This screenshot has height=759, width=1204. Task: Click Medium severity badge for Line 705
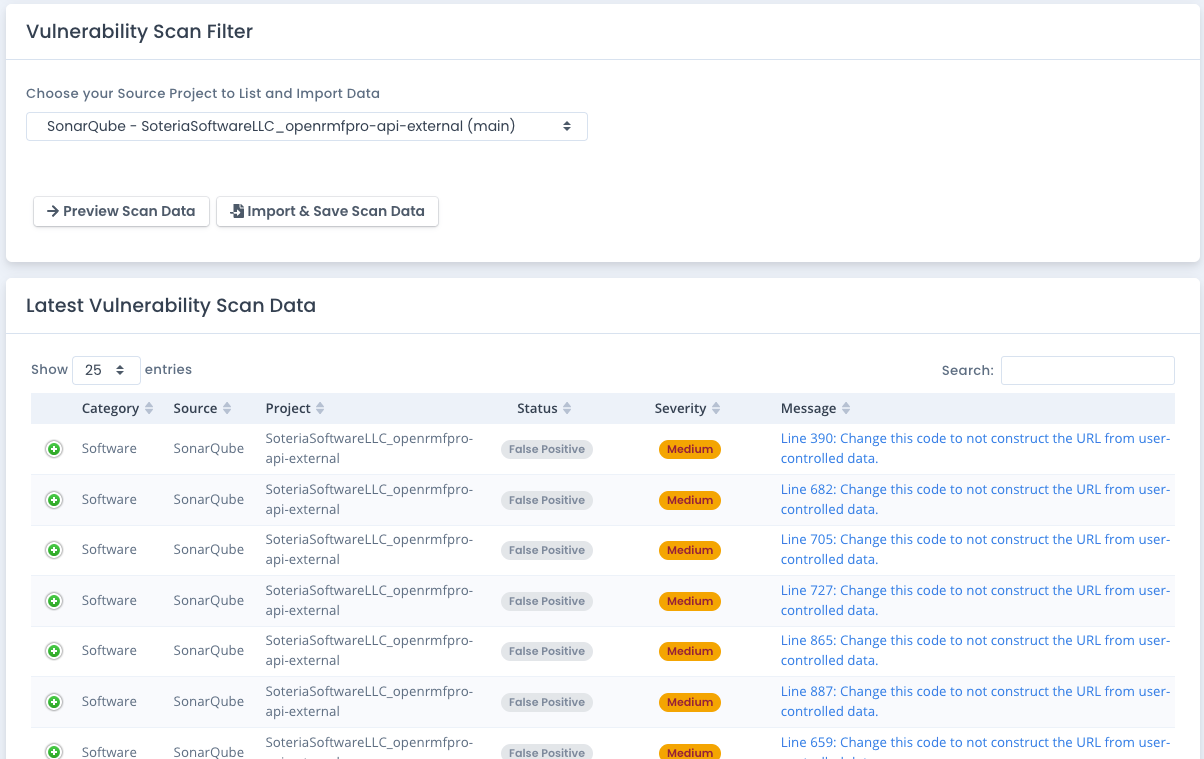(x=690, y=550)
